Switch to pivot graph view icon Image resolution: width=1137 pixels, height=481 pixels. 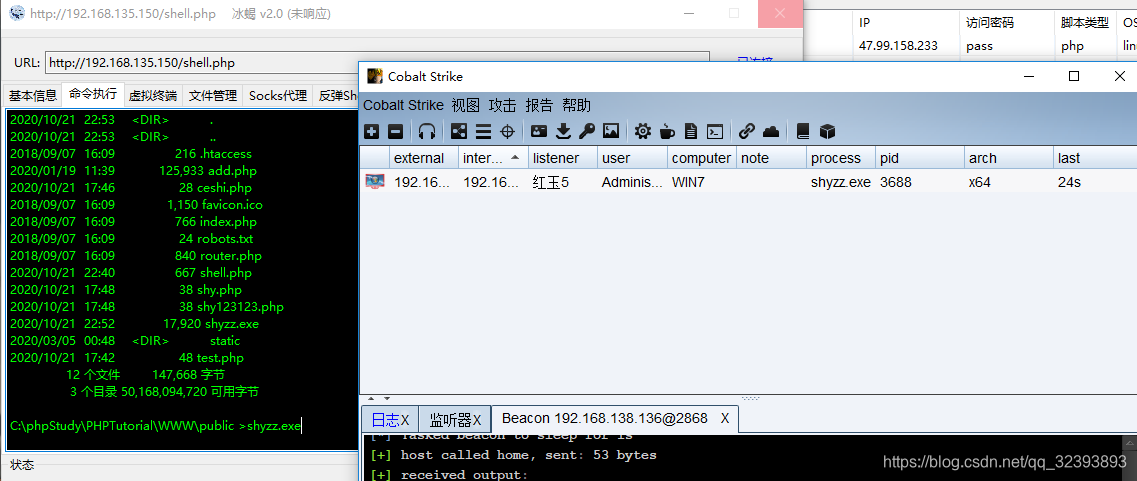pyautogui.click(x=459, y=131)
